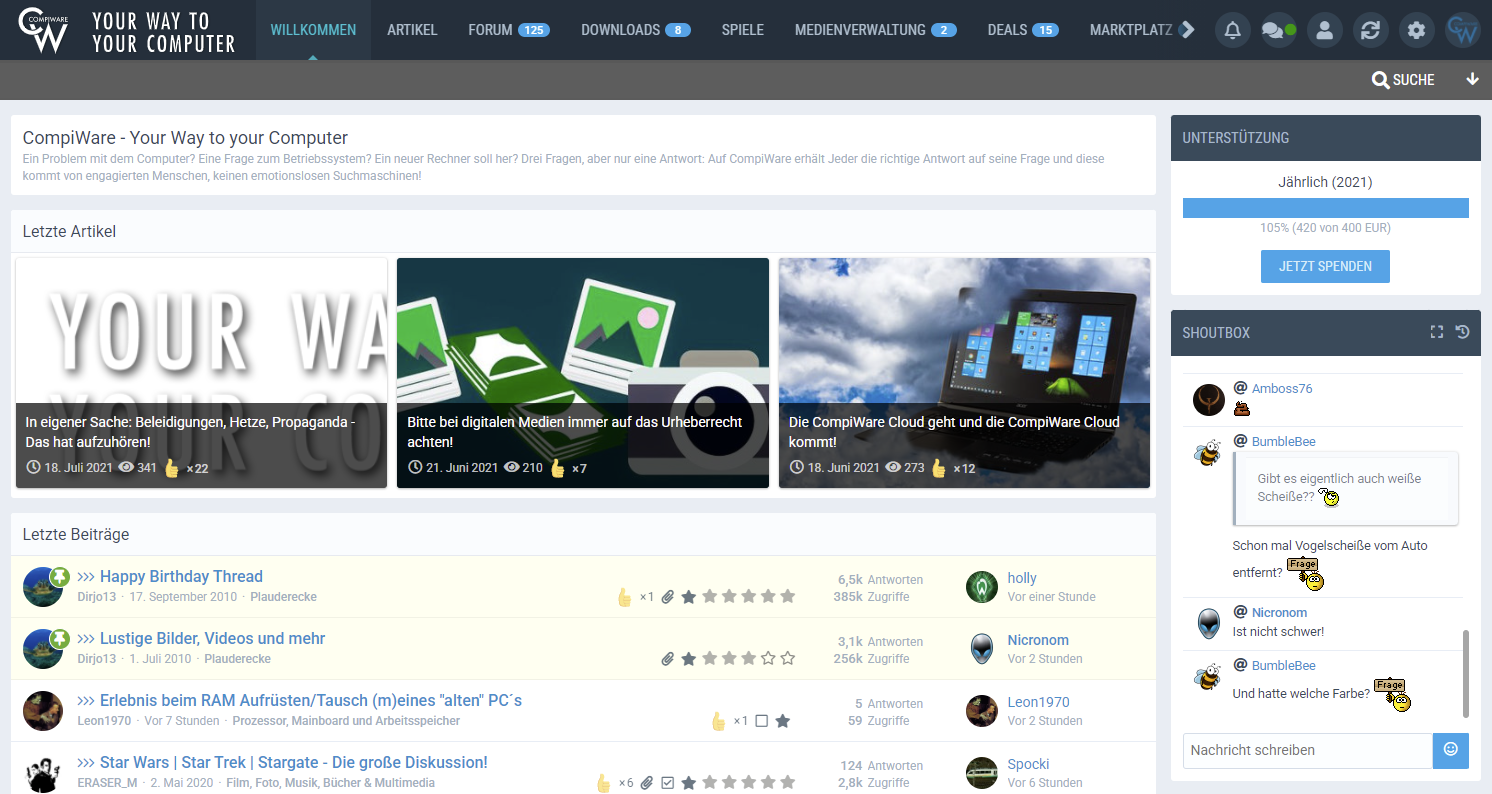Open Lustige Bilder, Videos und mehr thread
The height and width of the screenshot is (794, 1492).
[x=212, y=639]
